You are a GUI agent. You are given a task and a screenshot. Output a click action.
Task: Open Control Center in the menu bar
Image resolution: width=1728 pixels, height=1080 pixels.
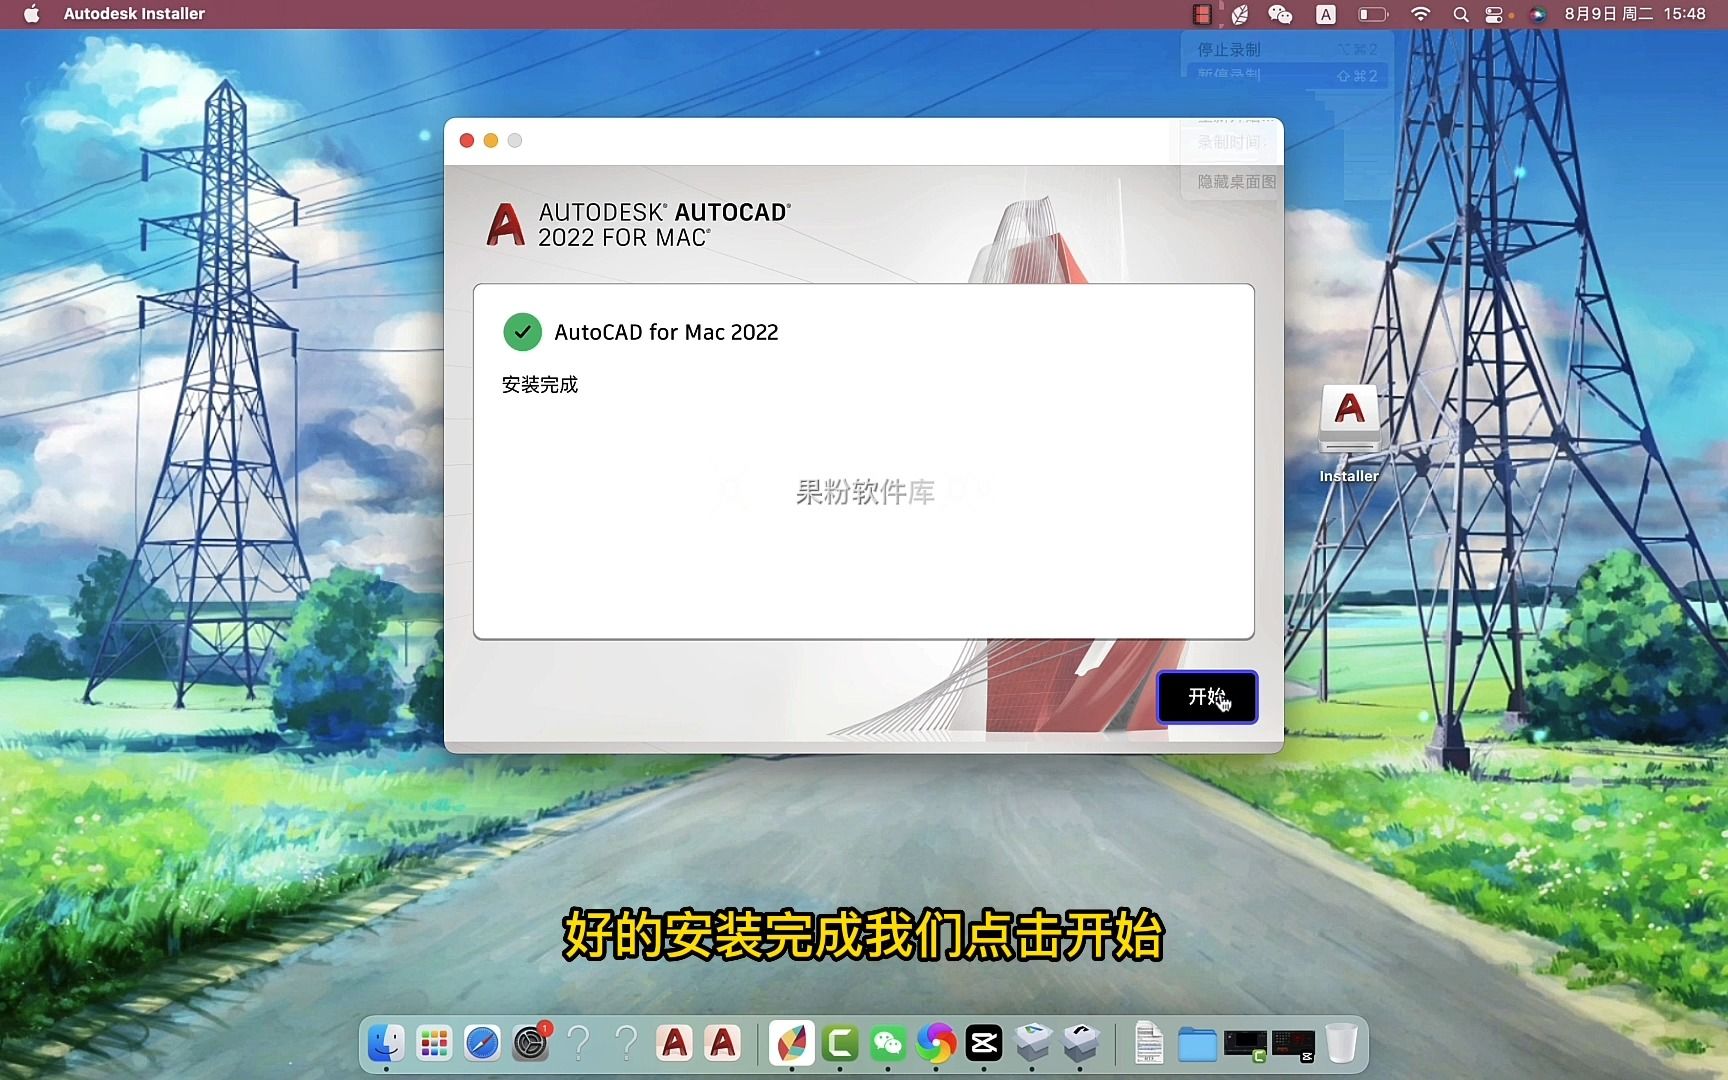[x=1494, y=14]
